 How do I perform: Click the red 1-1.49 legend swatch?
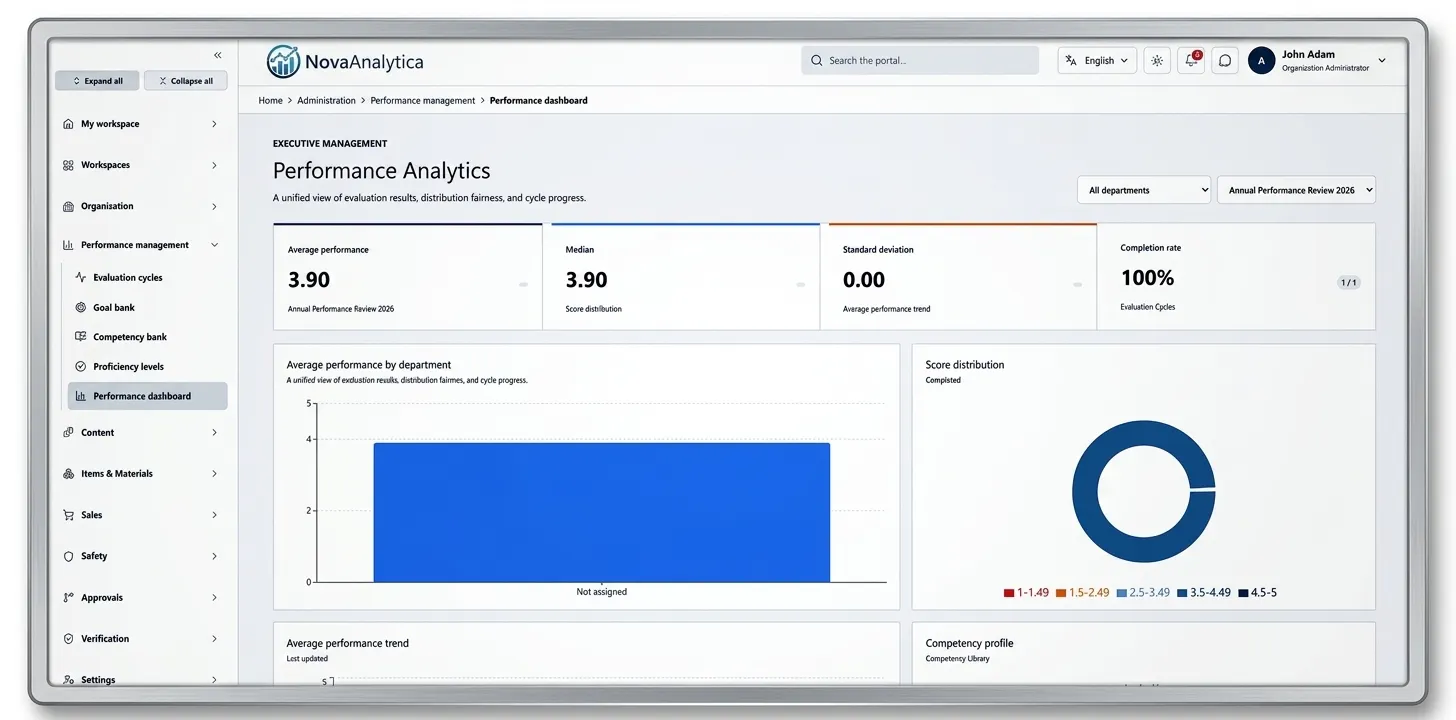point(1009,593)
